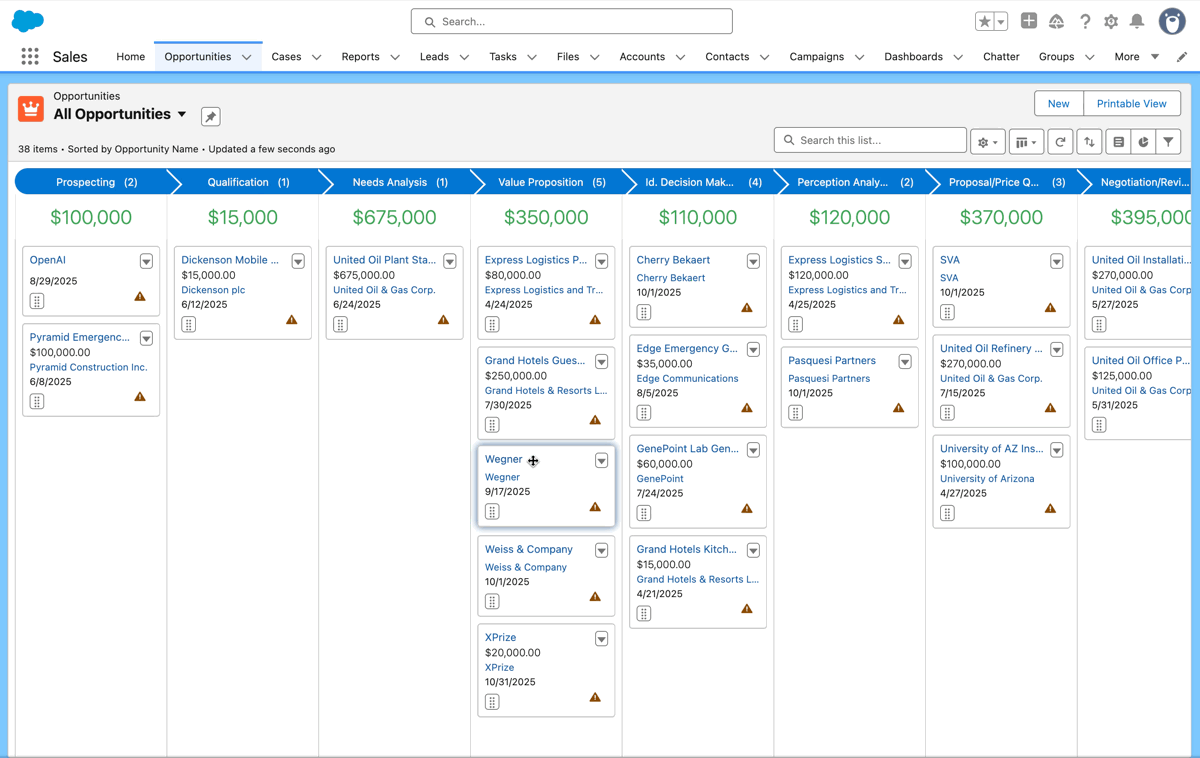Open the Setup gear in header

1111,21
